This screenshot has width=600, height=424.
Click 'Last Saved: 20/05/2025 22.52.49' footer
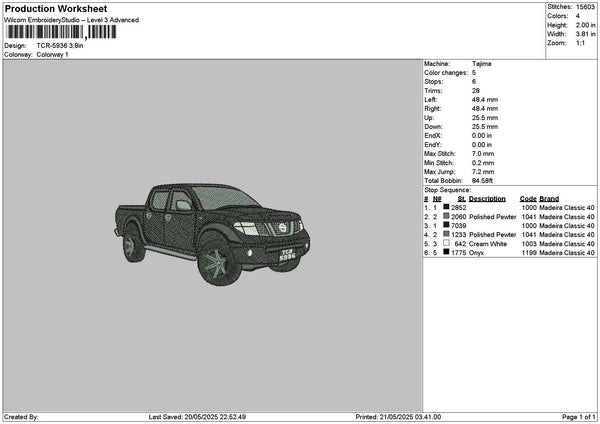click(197, 417)
